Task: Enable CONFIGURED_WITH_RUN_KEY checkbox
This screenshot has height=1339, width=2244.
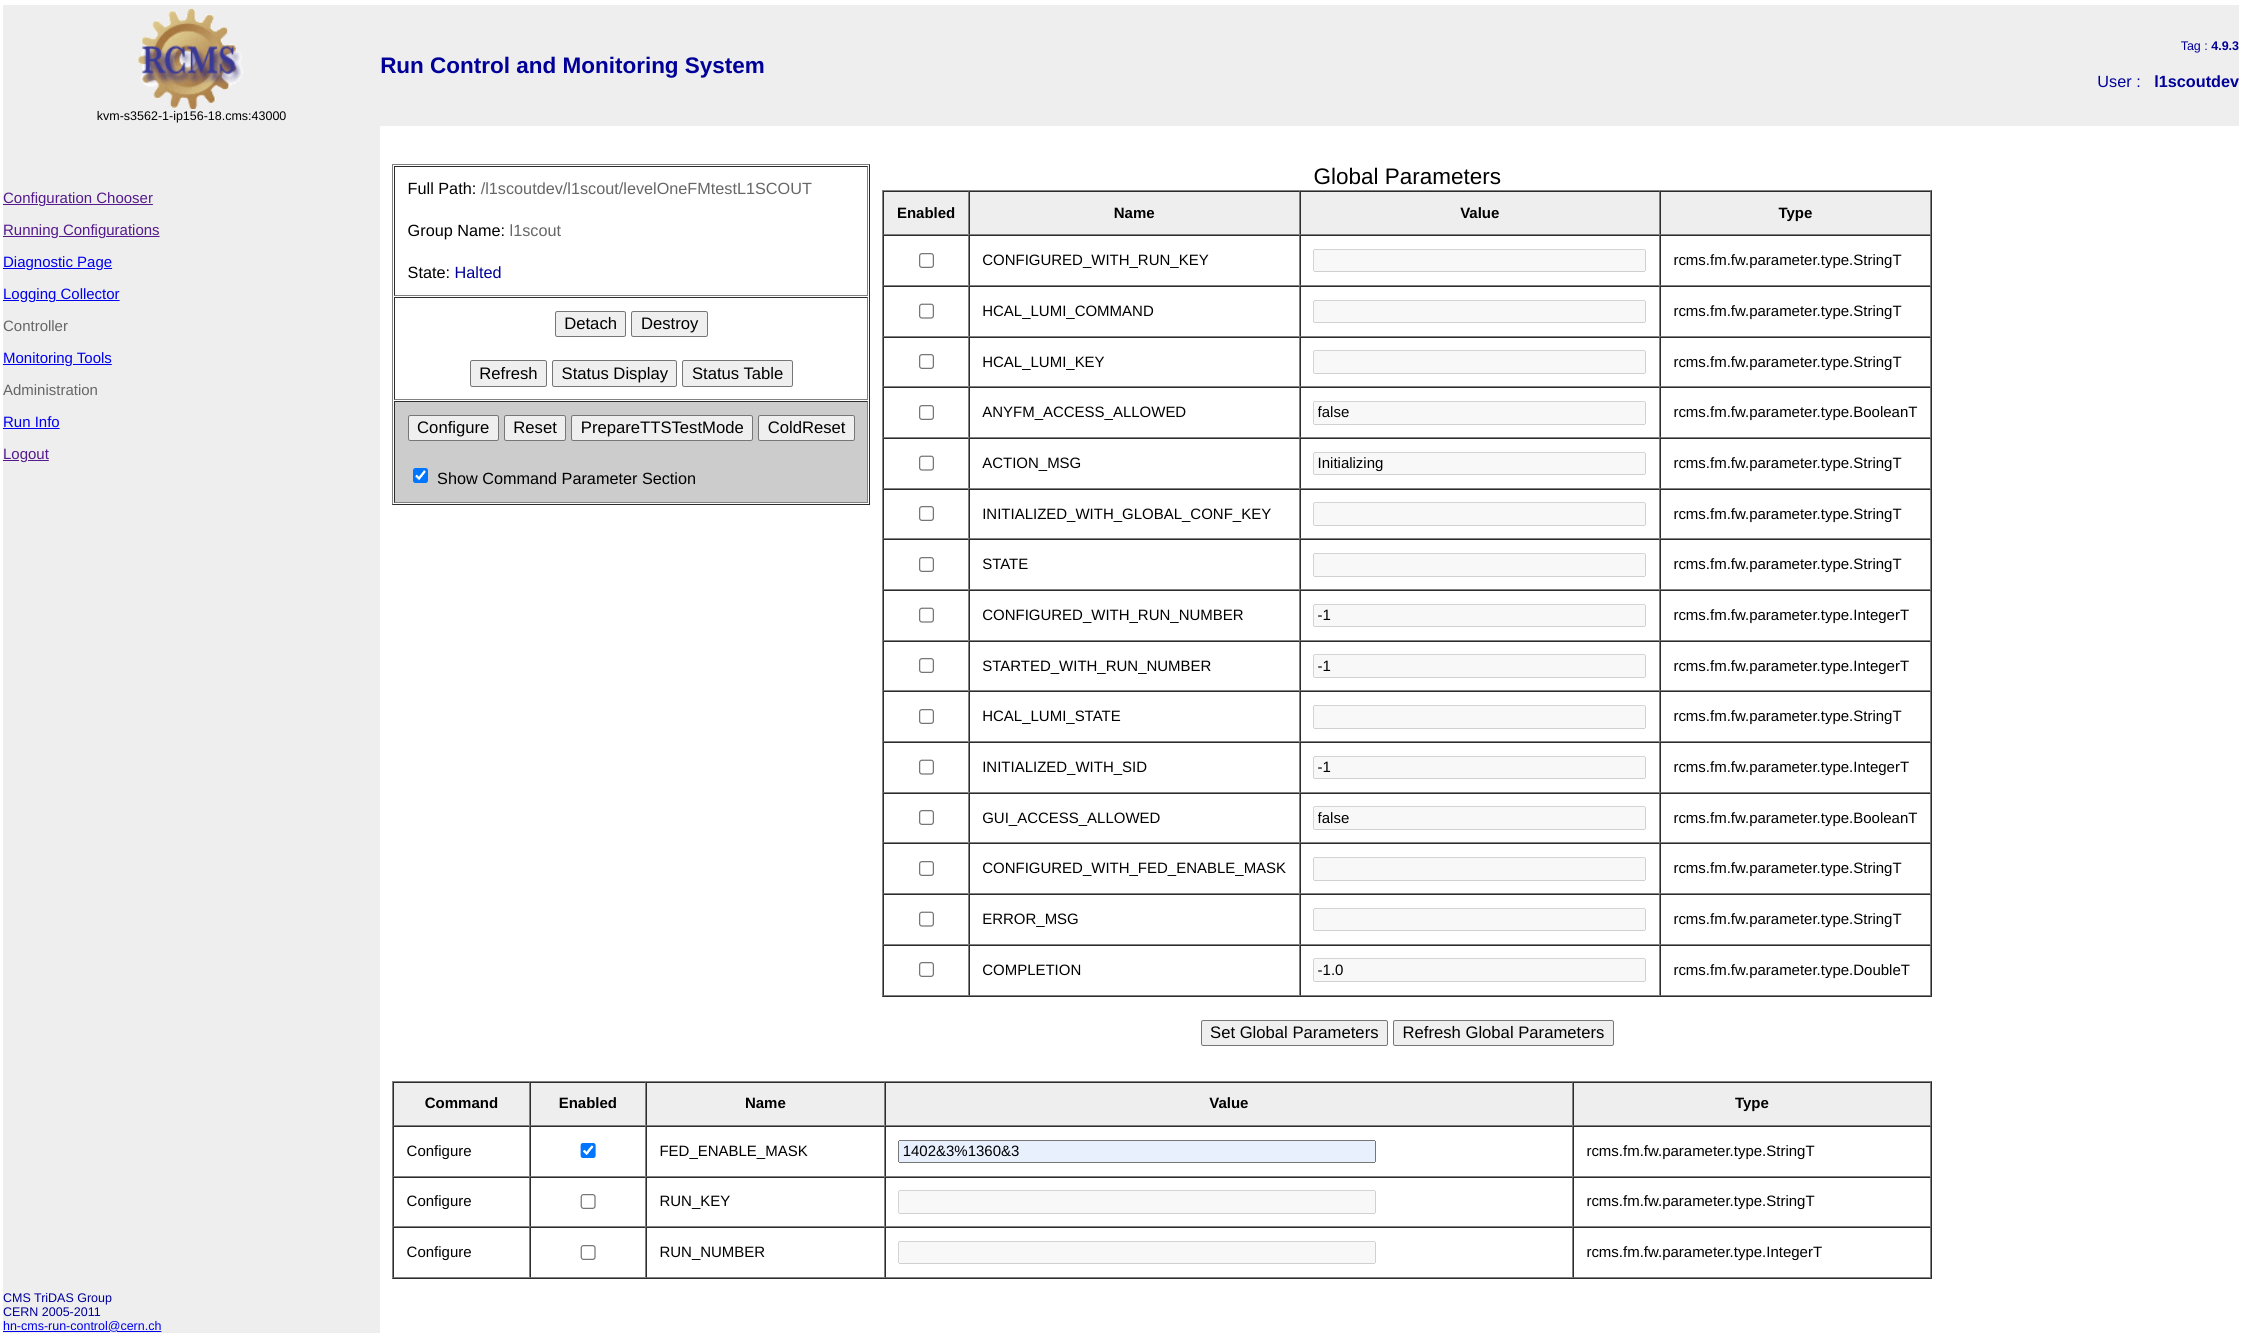Action: click(927, 261)
